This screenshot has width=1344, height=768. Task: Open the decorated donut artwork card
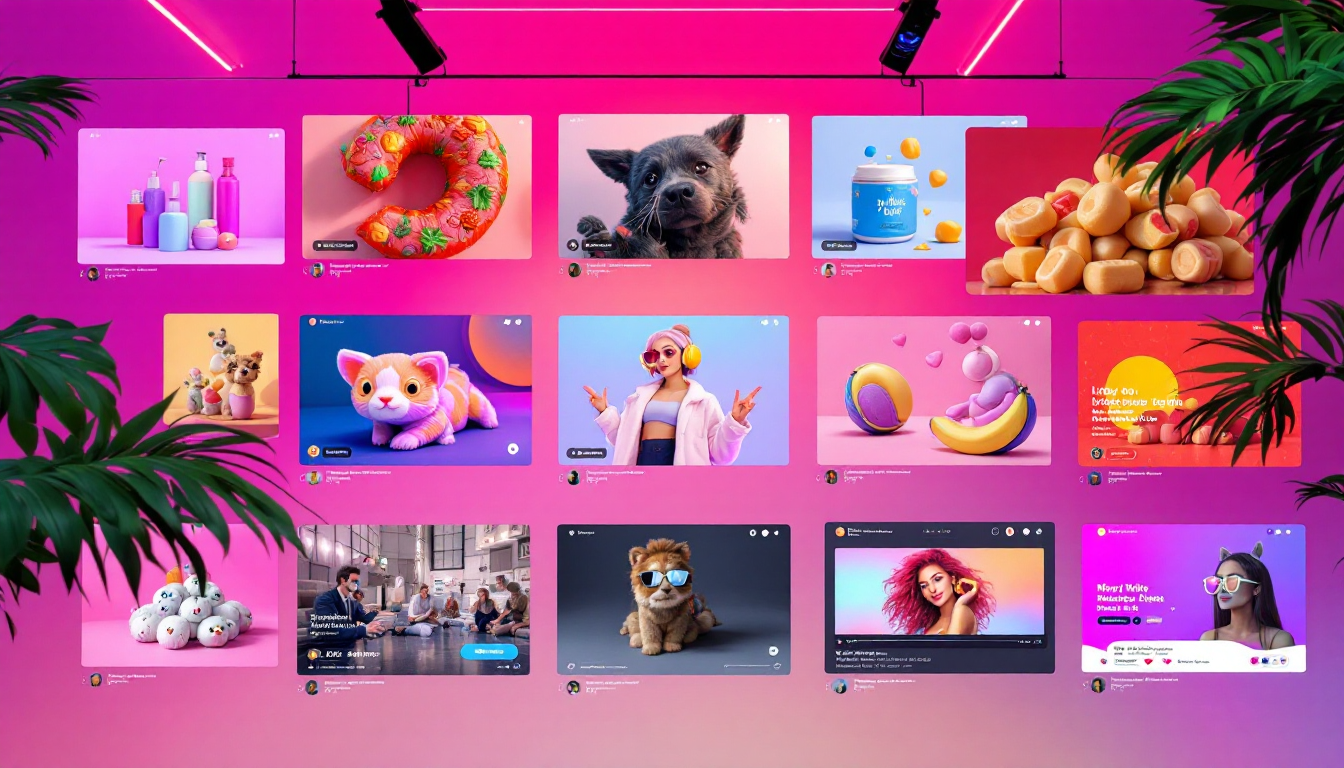(416, 187)
